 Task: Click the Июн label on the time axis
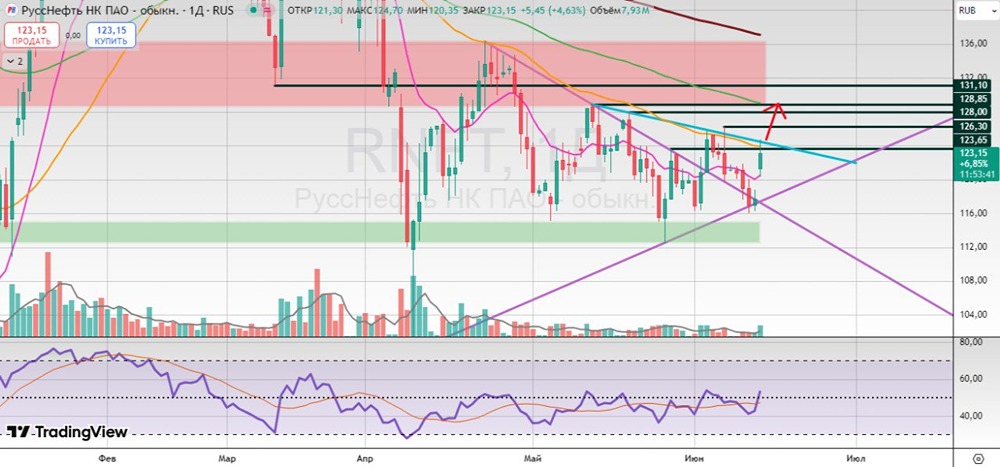[x=693, y=458]
